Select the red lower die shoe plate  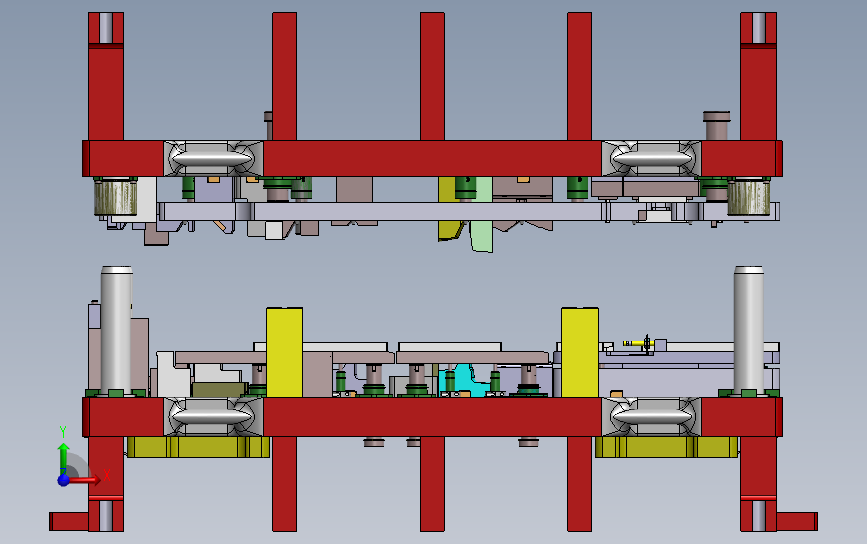point(432,417)
